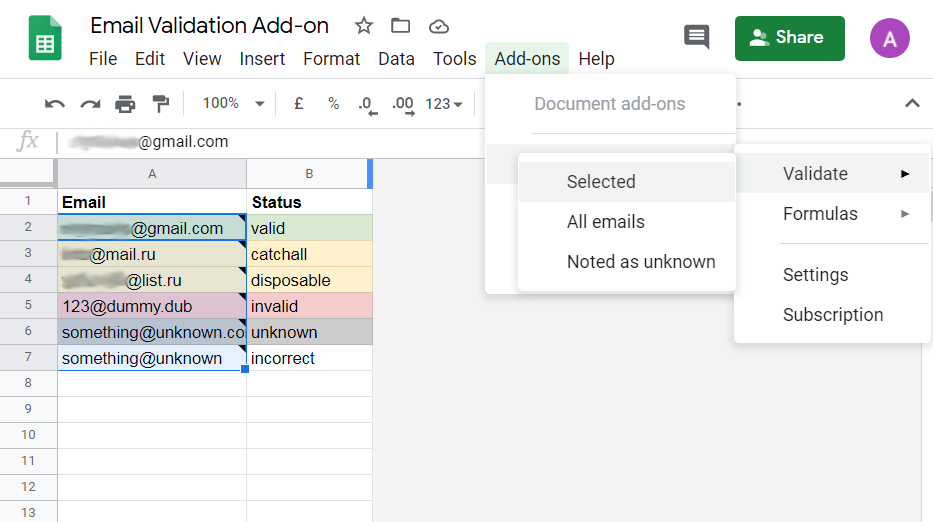Viewport: 933px width, 522px height.
Task: Star this spreadsheet document
Action: (364, 26)
